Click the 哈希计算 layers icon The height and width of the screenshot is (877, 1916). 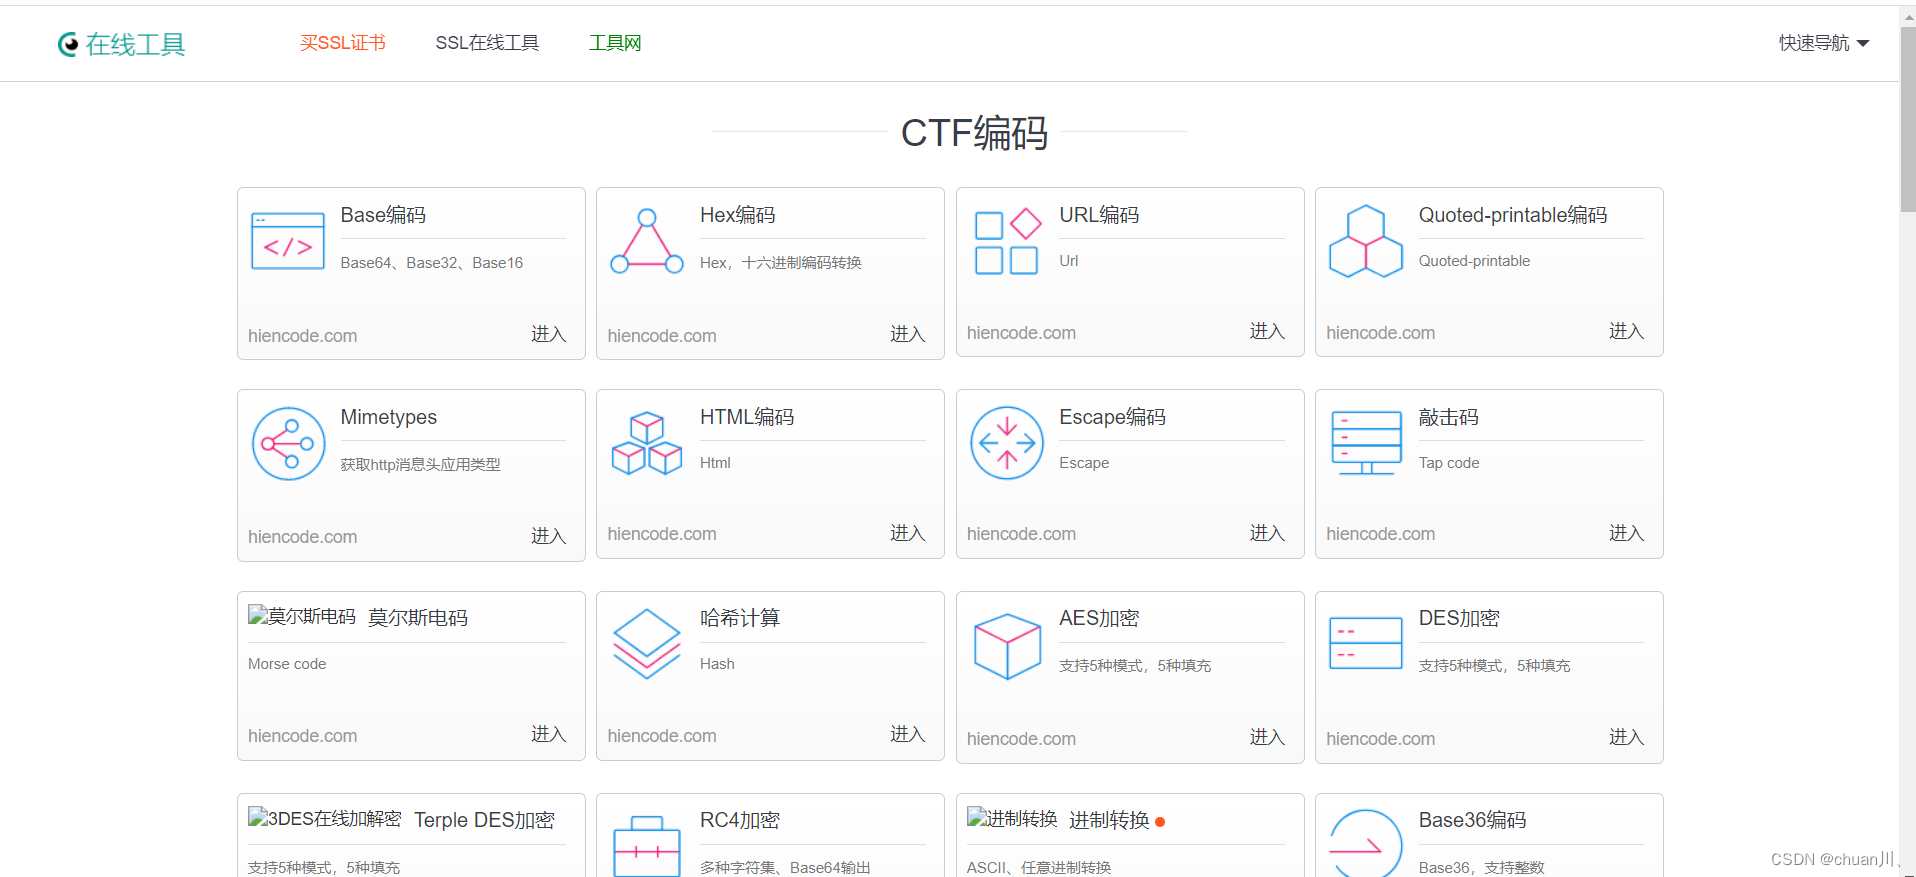tap(647, 644)
